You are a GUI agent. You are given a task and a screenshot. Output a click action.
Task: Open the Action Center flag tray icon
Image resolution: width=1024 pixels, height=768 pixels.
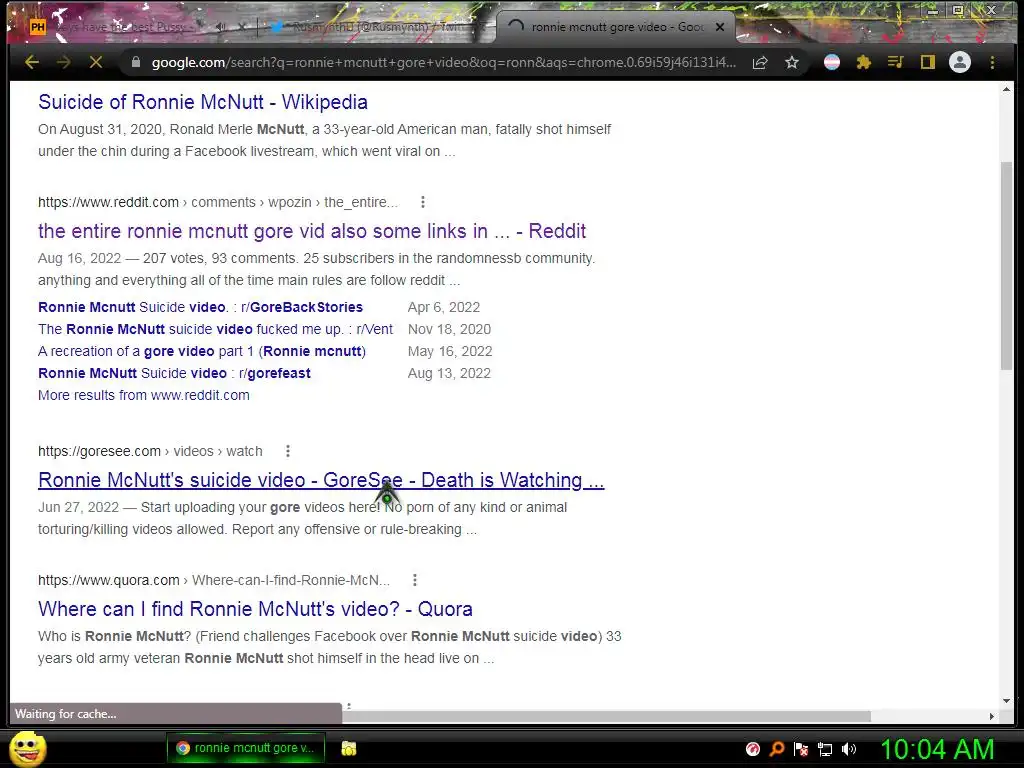coord(801,749)
